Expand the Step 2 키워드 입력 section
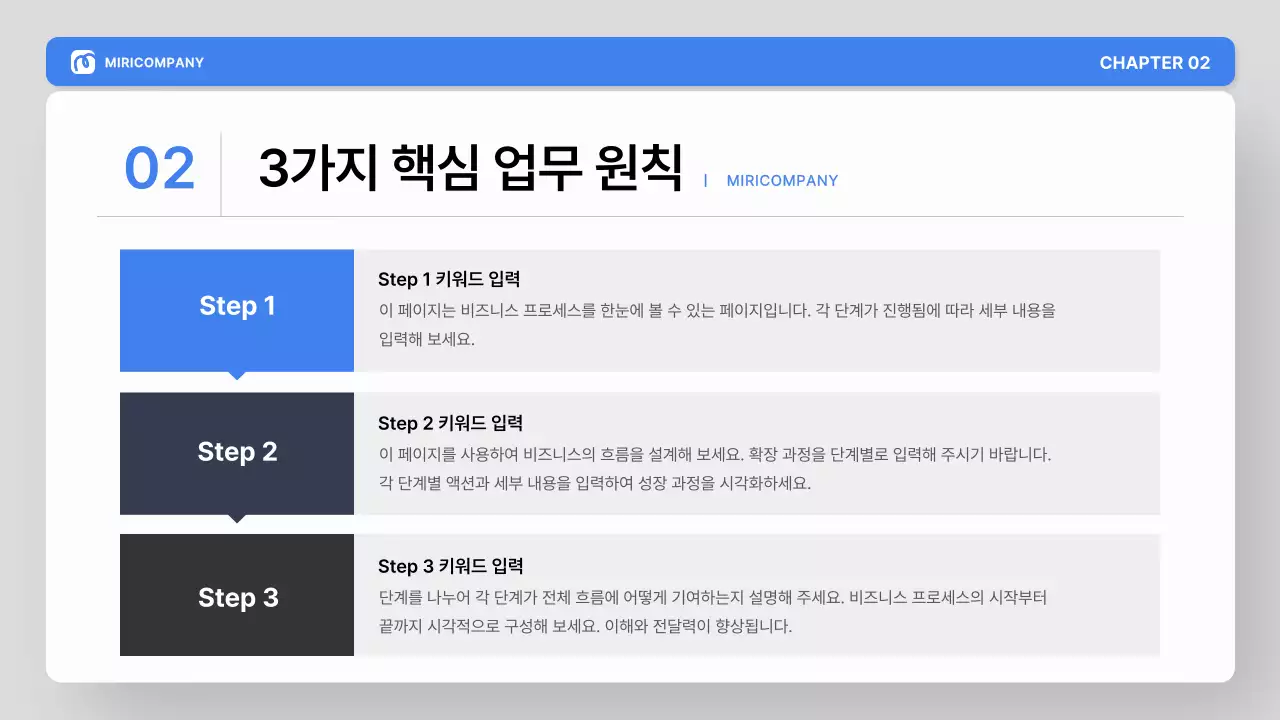Viewport: 1280px width, 720px height. pyautogui.click(x=449, y=423)
